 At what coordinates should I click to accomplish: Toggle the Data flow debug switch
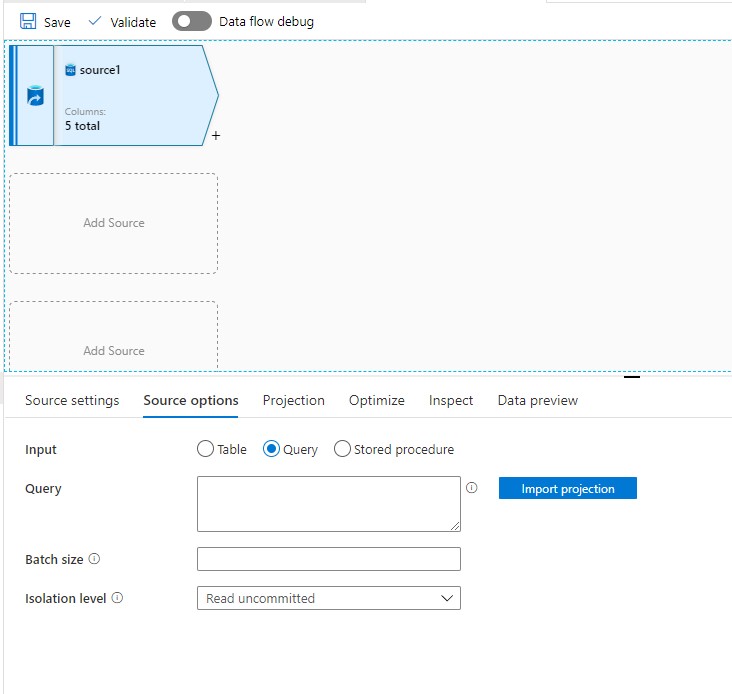point(191,21)
